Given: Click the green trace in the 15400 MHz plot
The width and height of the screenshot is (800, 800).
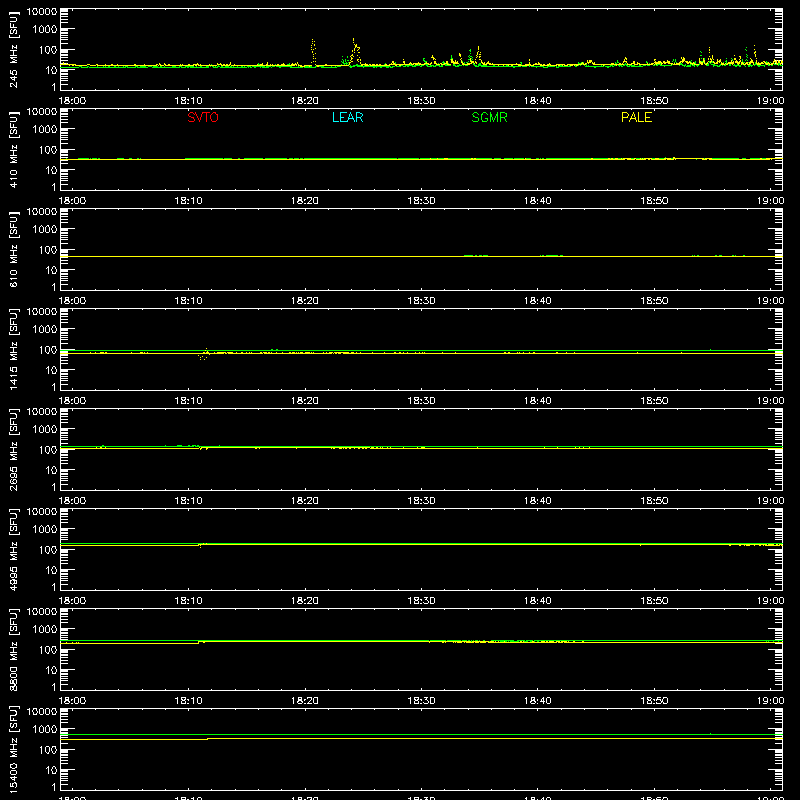Looking at the screenshot, I should (x=421, y=735).
